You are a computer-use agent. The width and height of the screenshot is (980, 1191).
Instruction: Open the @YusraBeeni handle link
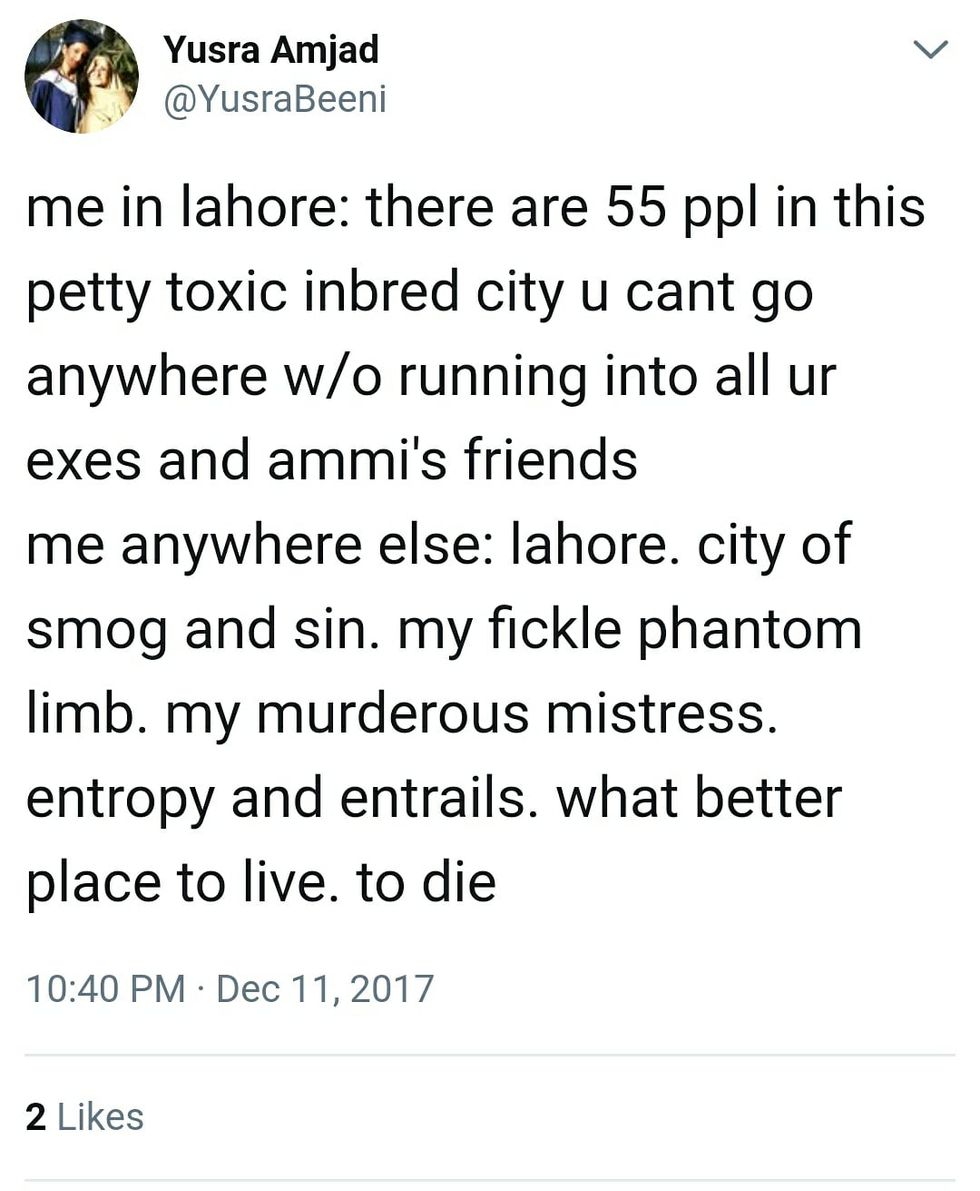pos(275,99)
